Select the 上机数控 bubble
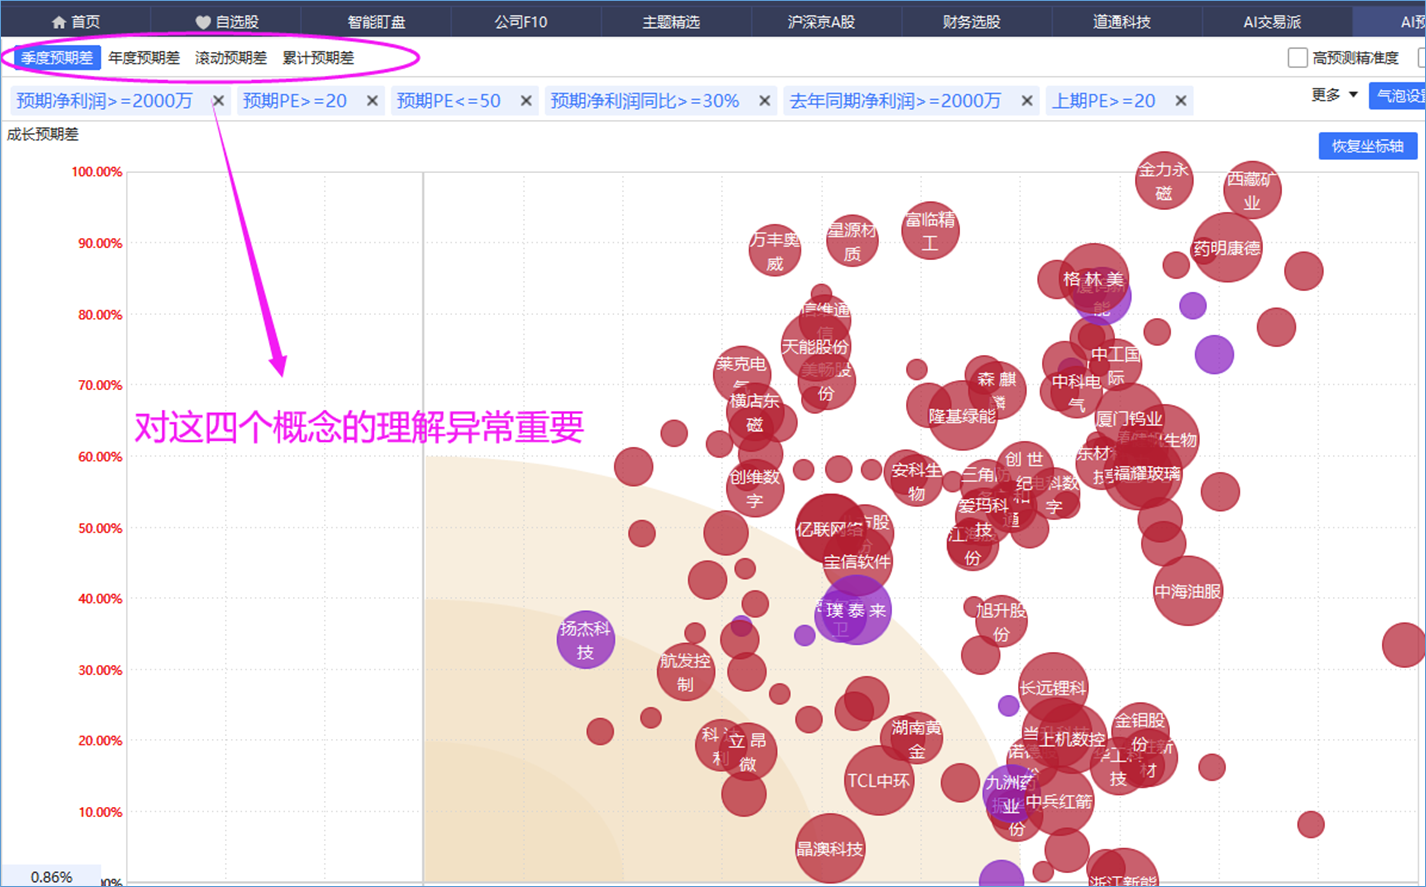This screenshot has width=1426, height=887. click(1072, 740)
